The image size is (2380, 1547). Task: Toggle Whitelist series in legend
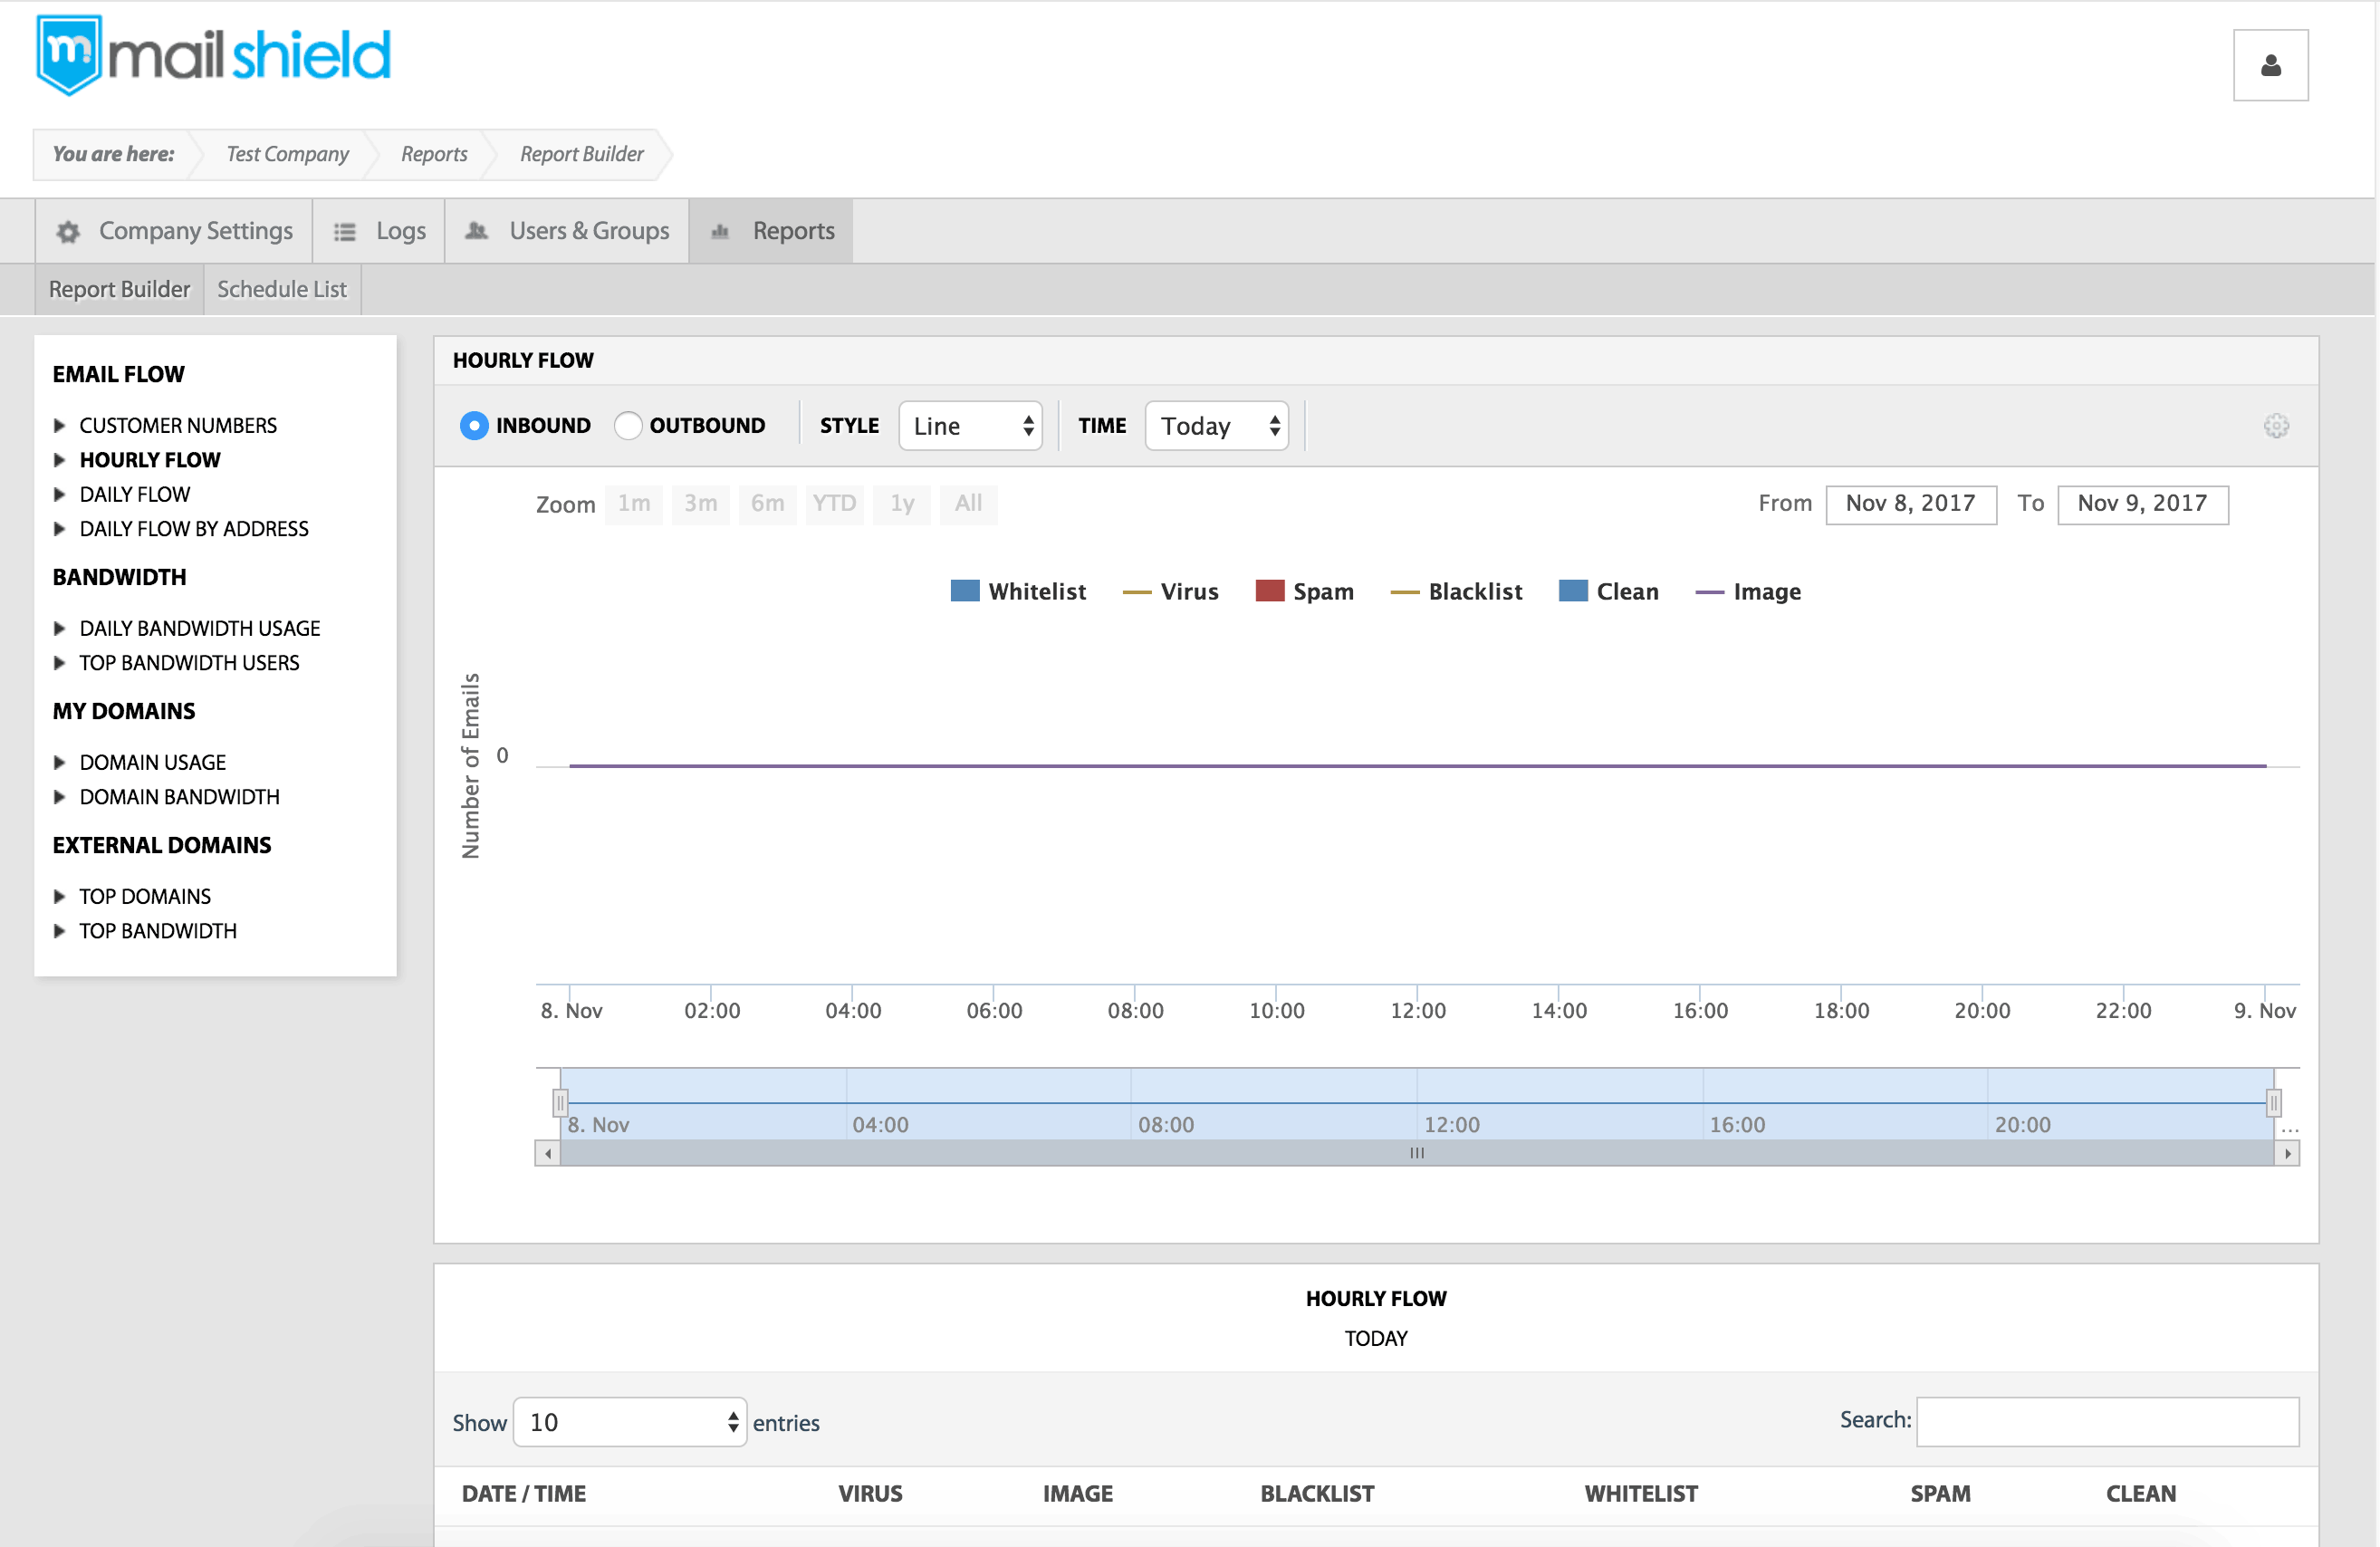pyautogui.click(x=1018, y=591)
